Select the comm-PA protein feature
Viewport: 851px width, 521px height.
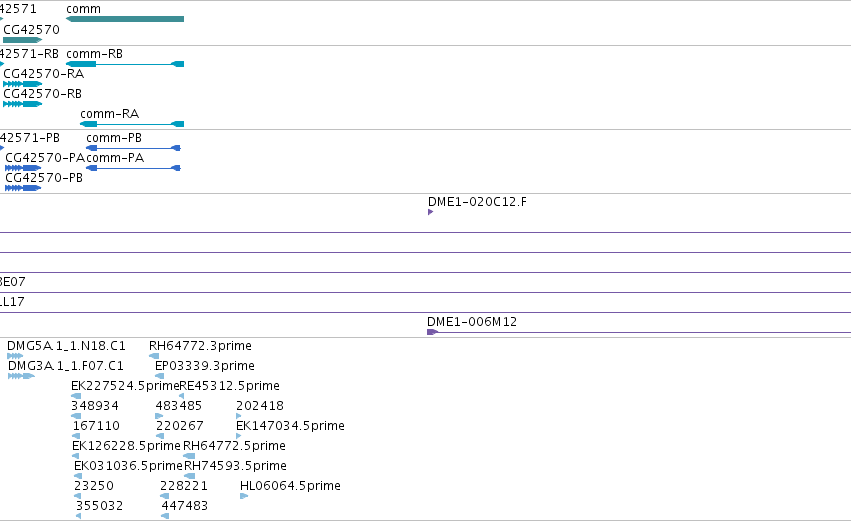(x=133, y=168)
